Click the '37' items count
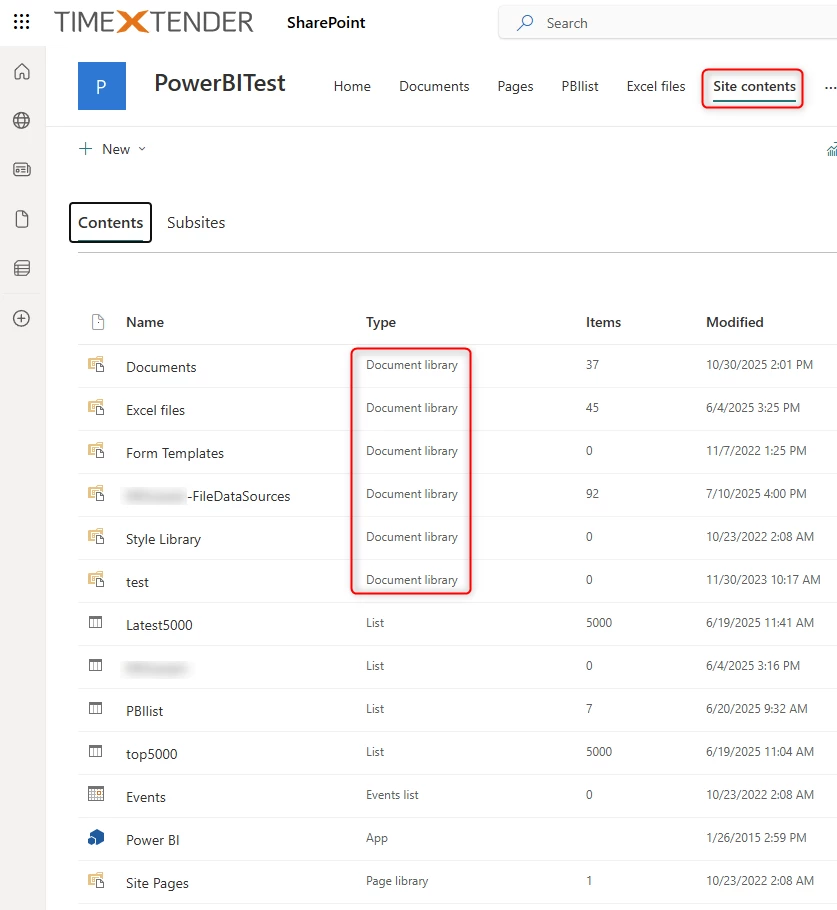Viewport: 837px width, 910px height. pos(592,364)
